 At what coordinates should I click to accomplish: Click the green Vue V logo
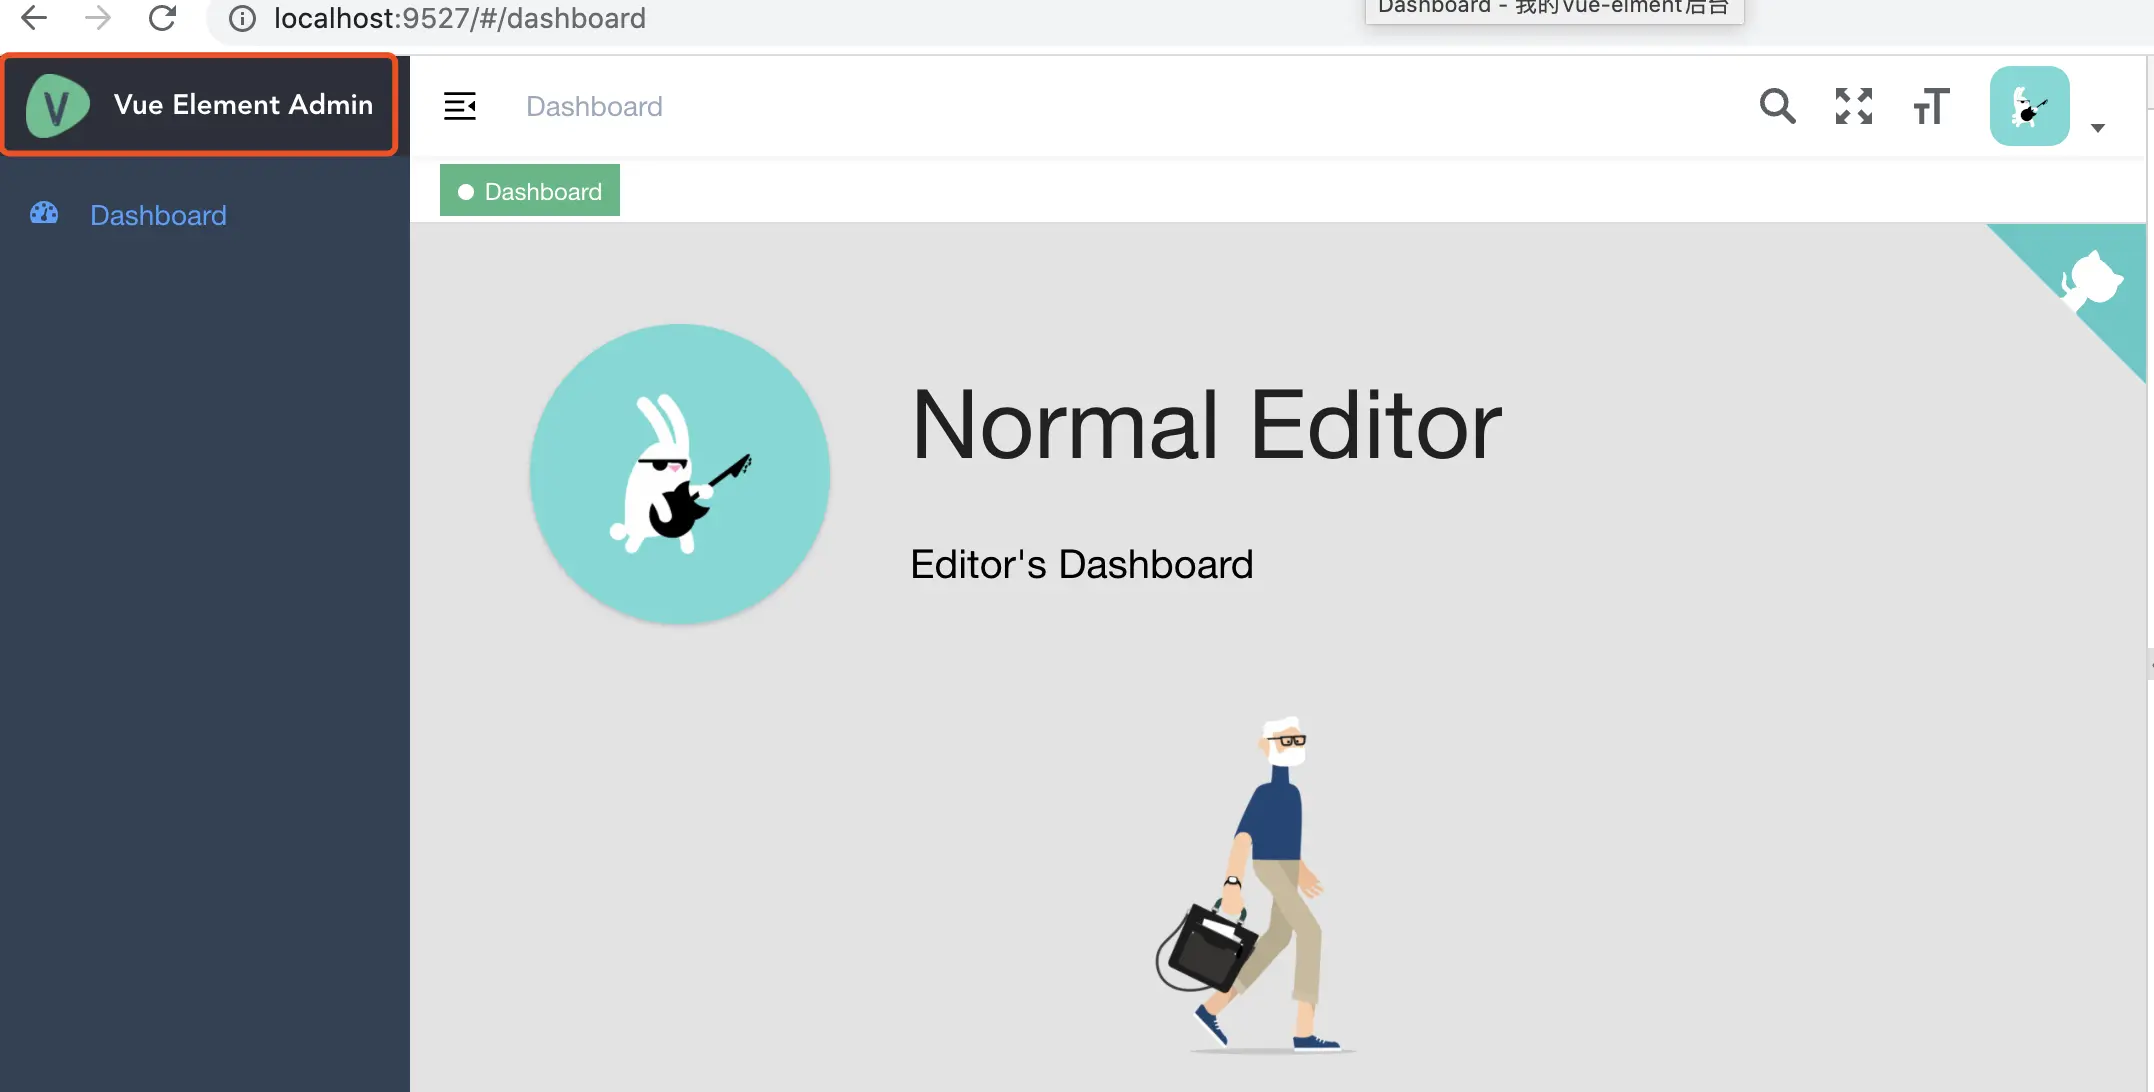[x=57, y=106]
